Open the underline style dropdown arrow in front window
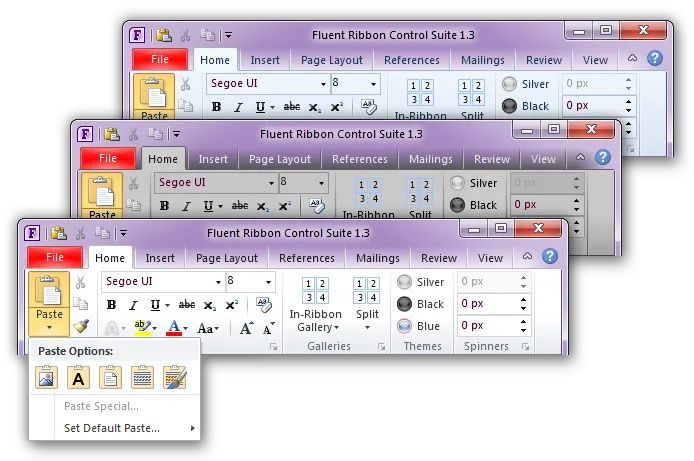The image size is (694, 461). [x=167, y=305]
